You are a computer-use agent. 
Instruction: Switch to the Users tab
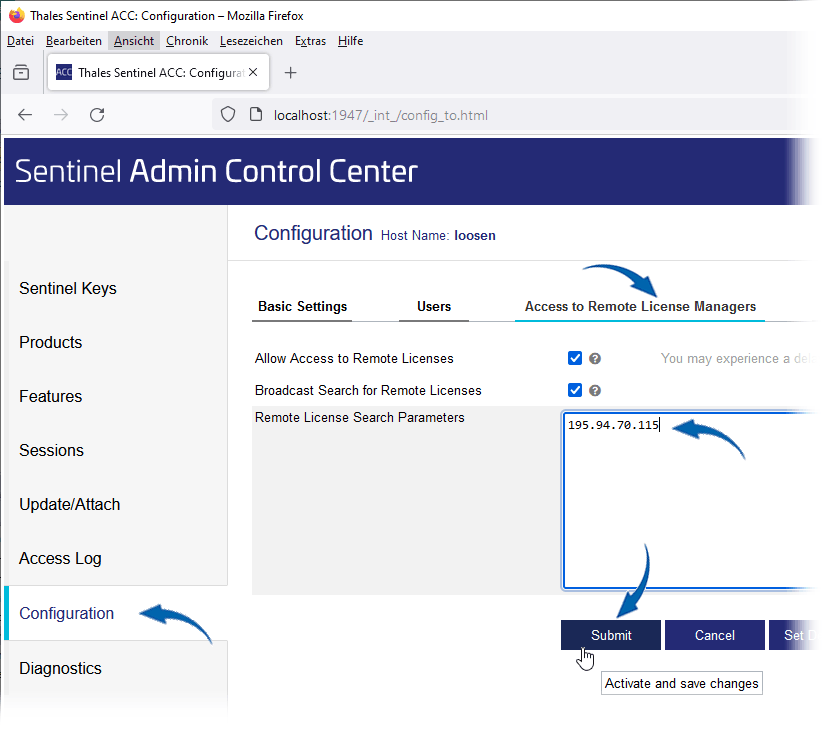(434, 307)
